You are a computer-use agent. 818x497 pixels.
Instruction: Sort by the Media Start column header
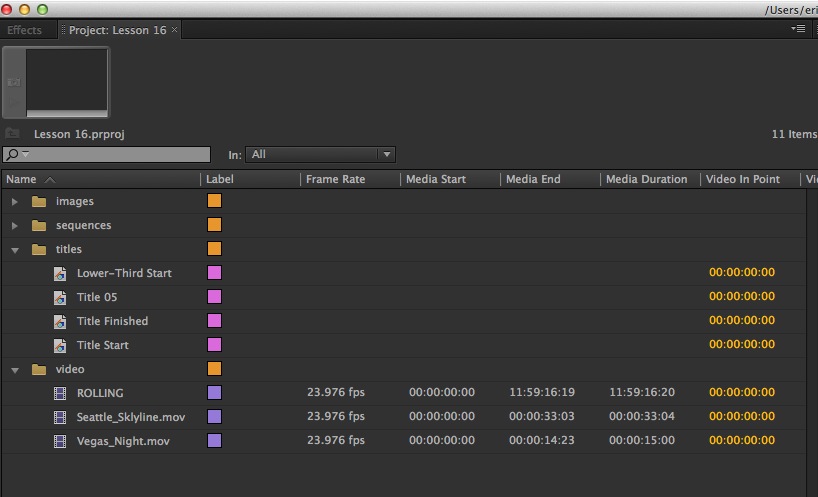pos(436,179)
